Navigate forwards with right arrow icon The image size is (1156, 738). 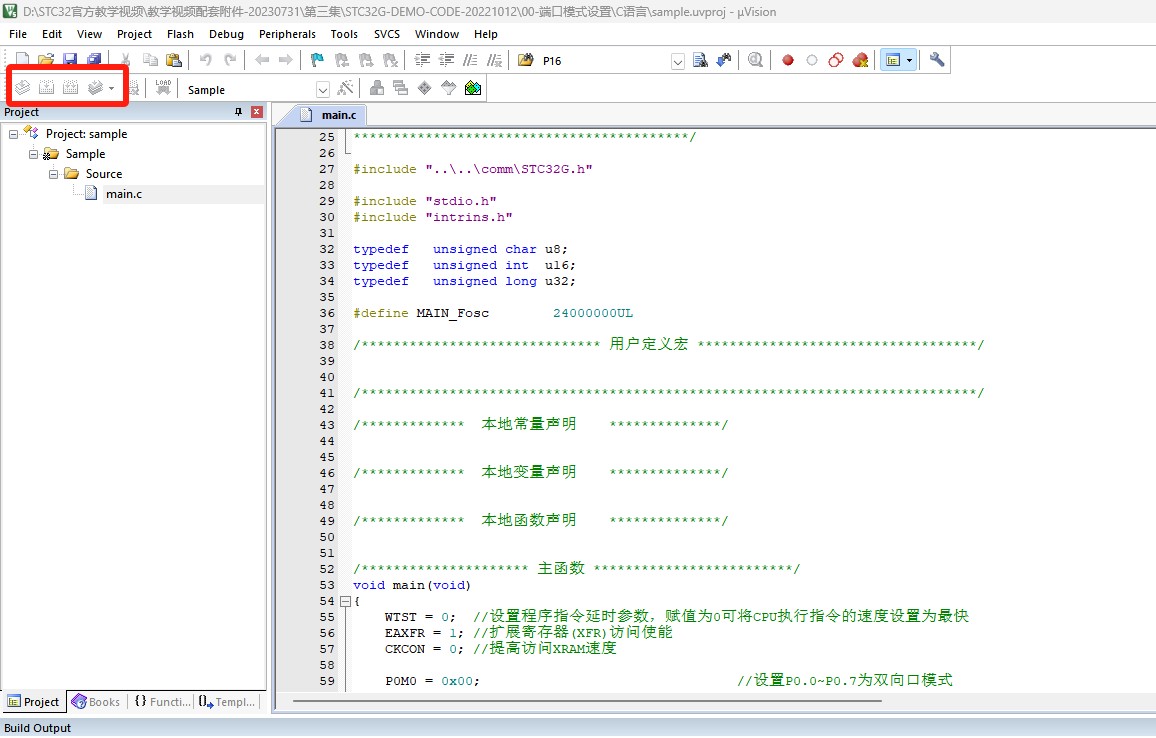point(285,60)
